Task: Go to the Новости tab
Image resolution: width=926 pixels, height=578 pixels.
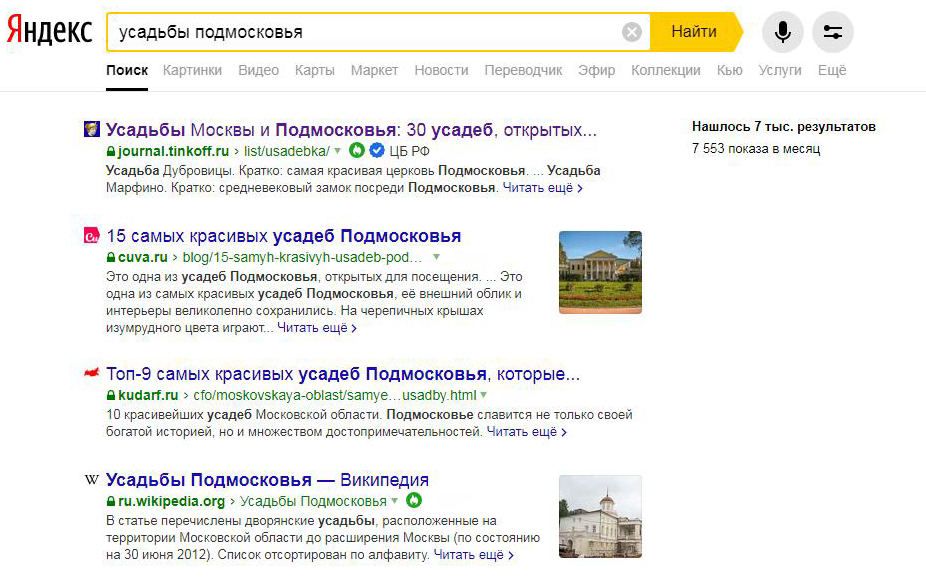Action: pos(441,70)
